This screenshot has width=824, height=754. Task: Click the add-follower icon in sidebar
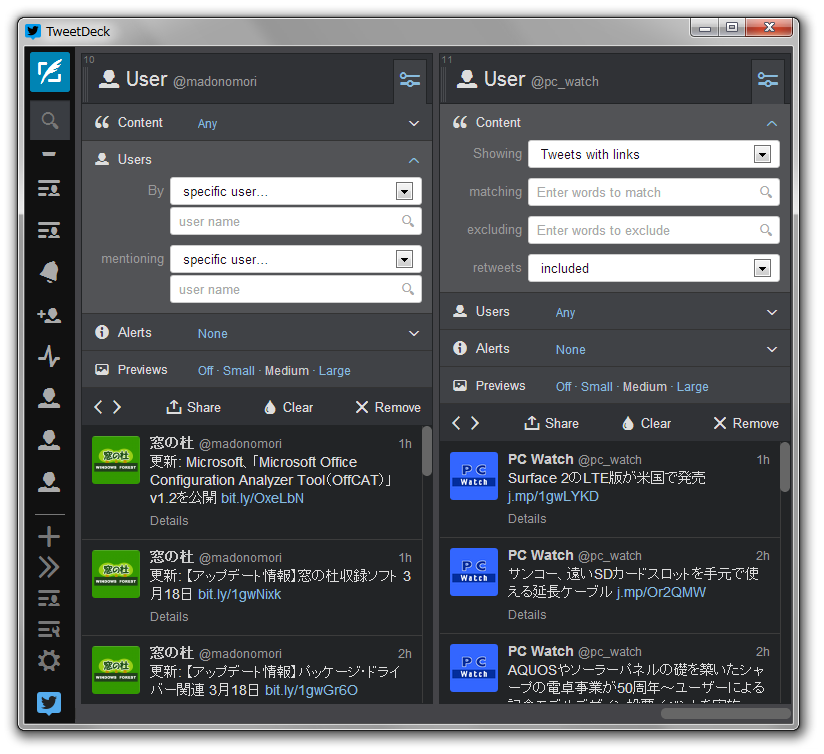tap(49, 312)
